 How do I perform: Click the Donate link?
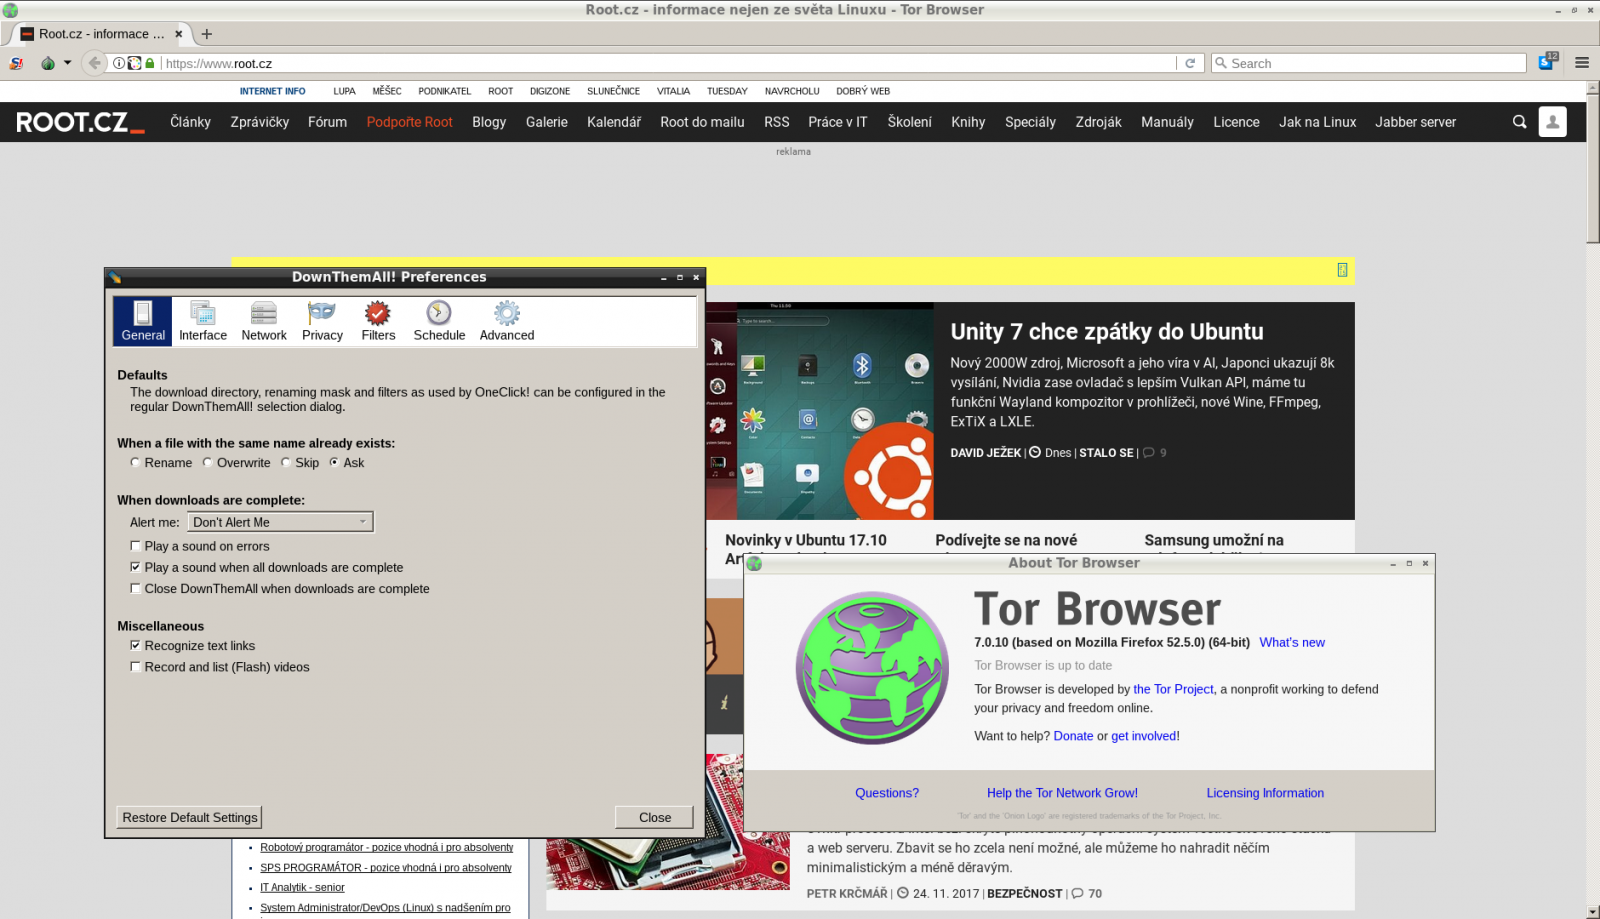click(1073, 736)
